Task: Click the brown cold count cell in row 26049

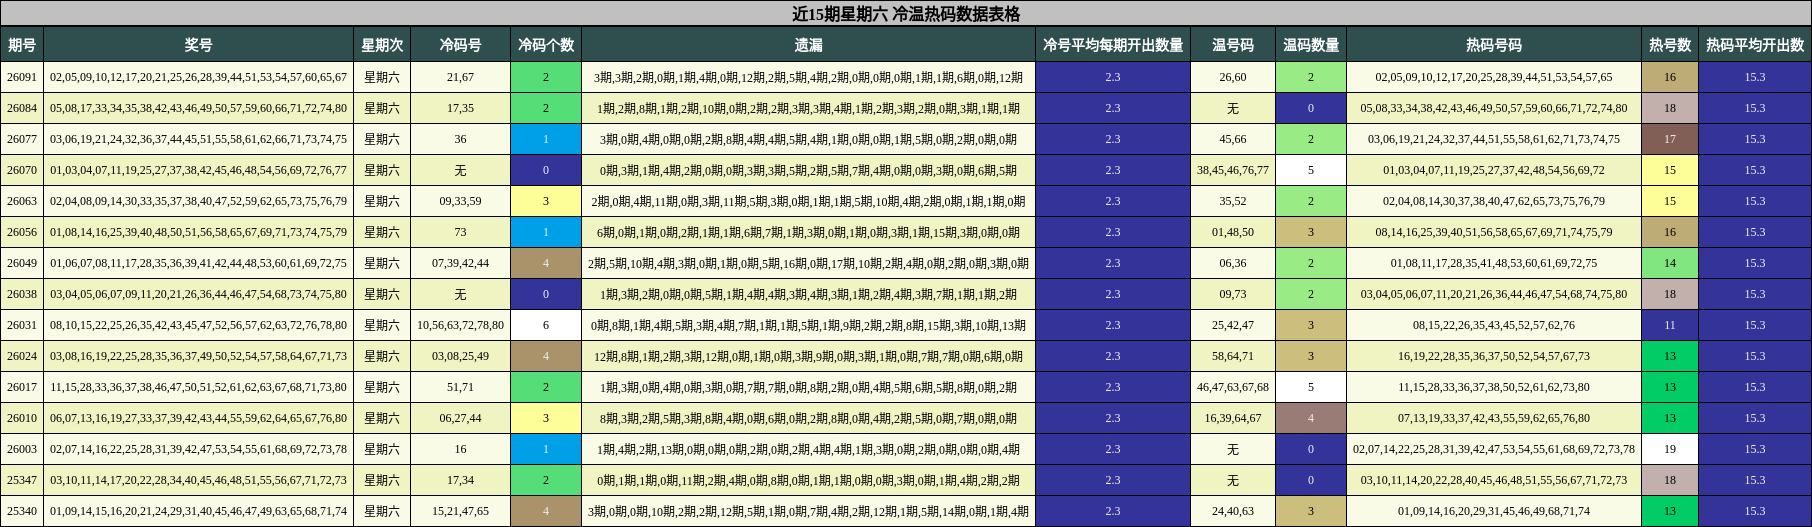Action: tap(546, 263)
